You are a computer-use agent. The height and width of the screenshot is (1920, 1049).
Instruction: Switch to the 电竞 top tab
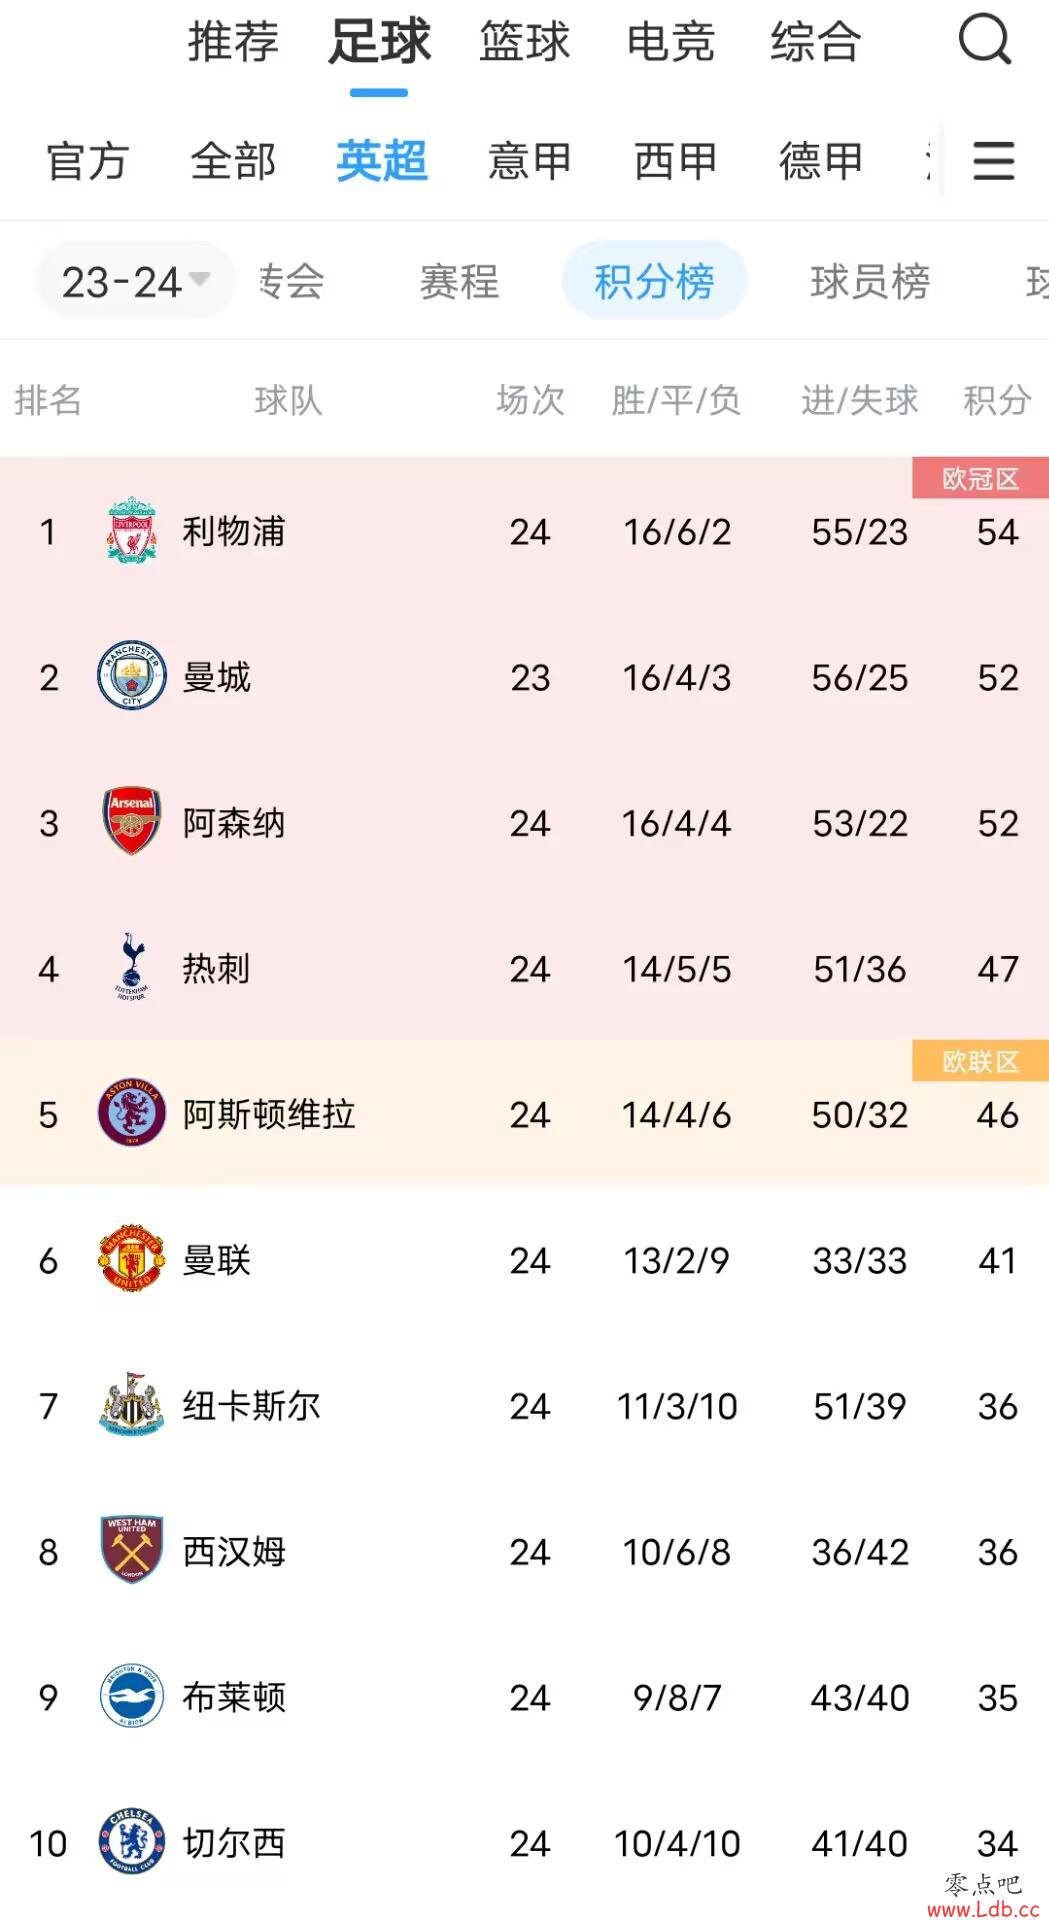[x=670, y=42]
